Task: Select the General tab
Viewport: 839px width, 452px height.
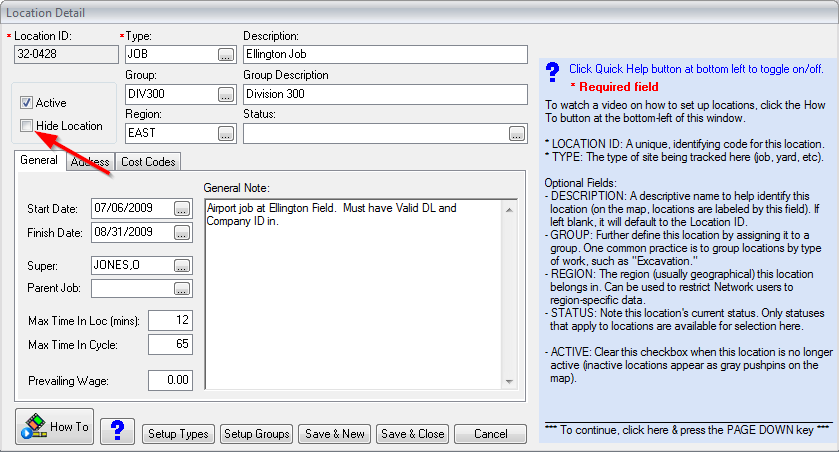Action: click(x=40, y=161)
